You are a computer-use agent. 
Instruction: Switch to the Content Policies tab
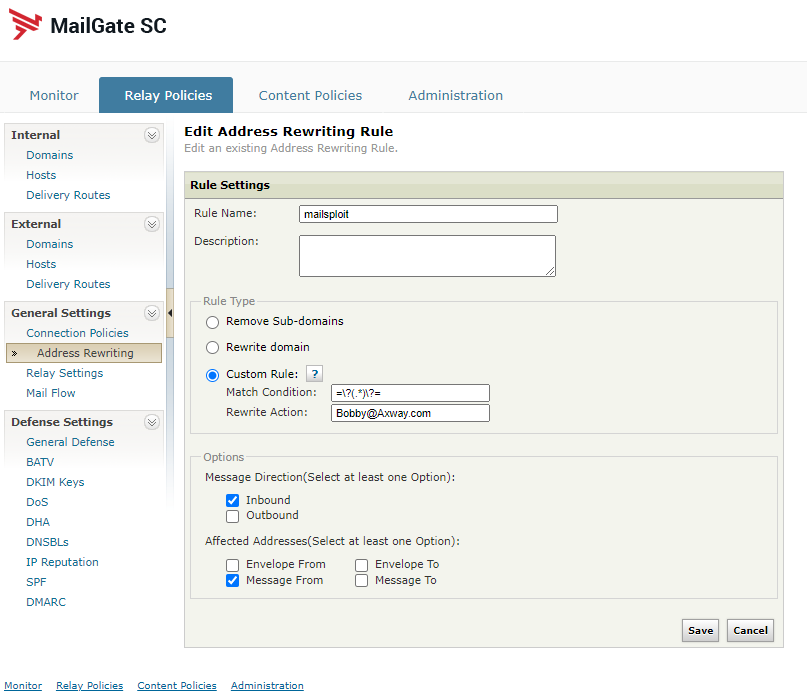(310, 96)
